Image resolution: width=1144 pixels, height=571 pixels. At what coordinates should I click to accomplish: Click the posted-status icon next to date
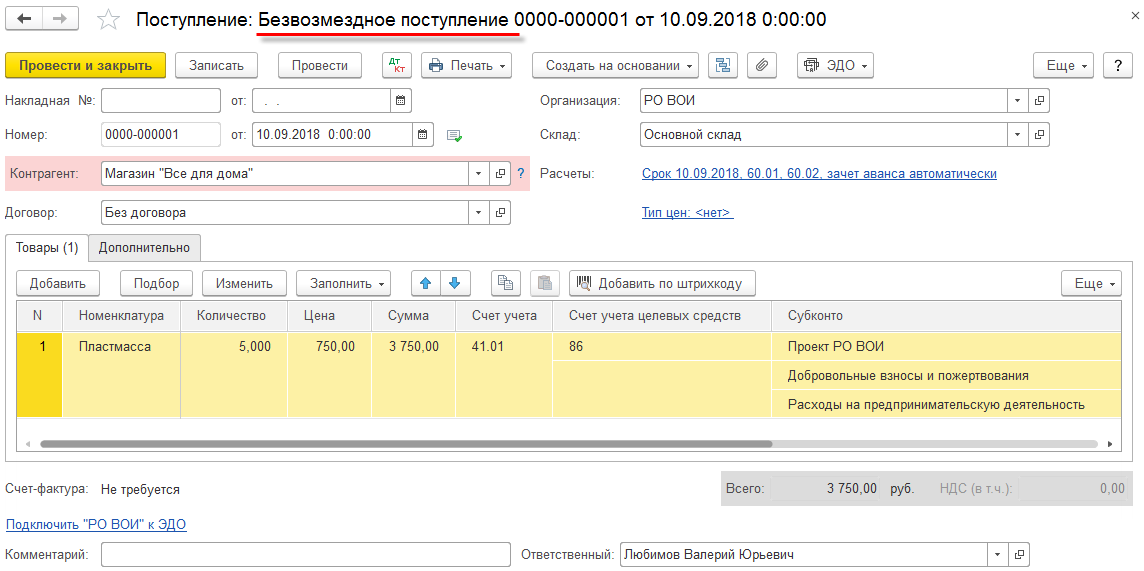coord(455,135)
